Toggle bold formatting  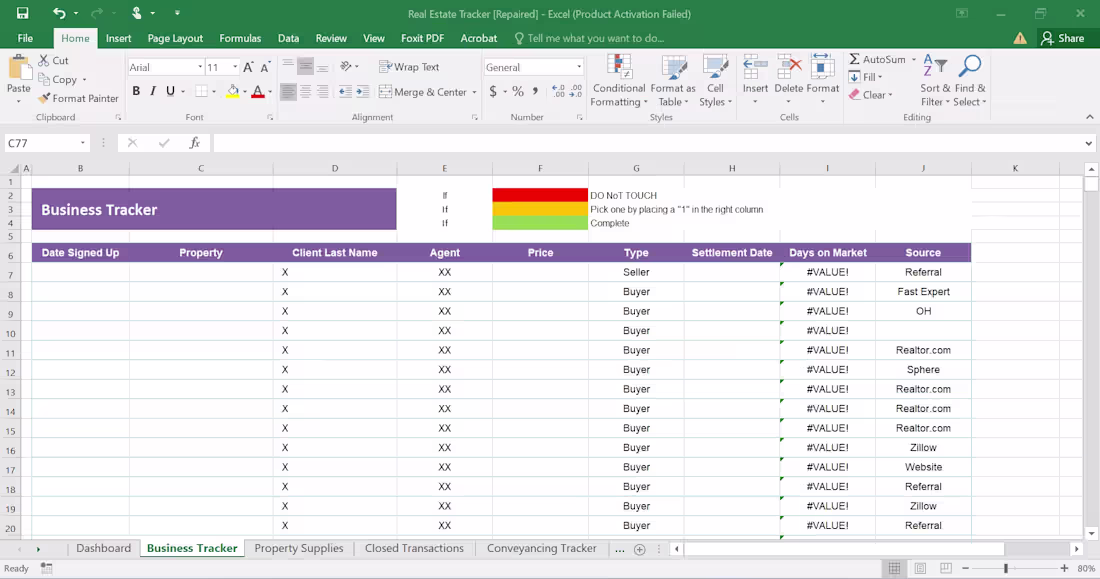[135, 90]
